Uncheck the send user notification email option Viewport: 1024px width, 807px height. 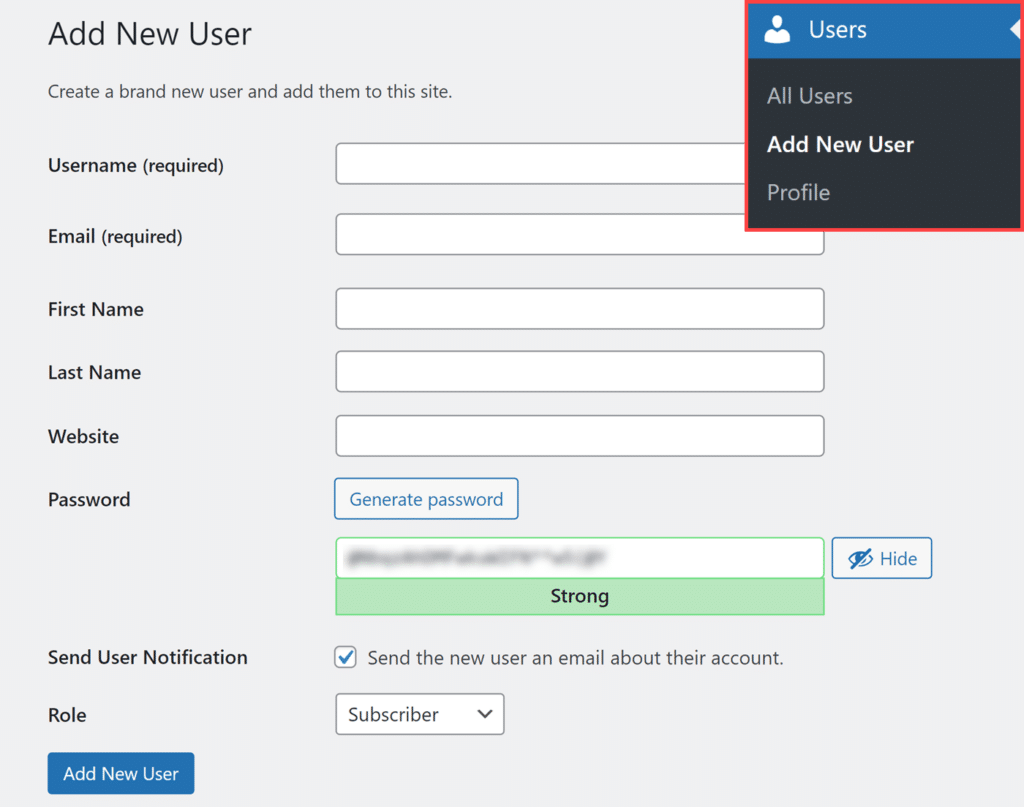(x=345, y=657)
